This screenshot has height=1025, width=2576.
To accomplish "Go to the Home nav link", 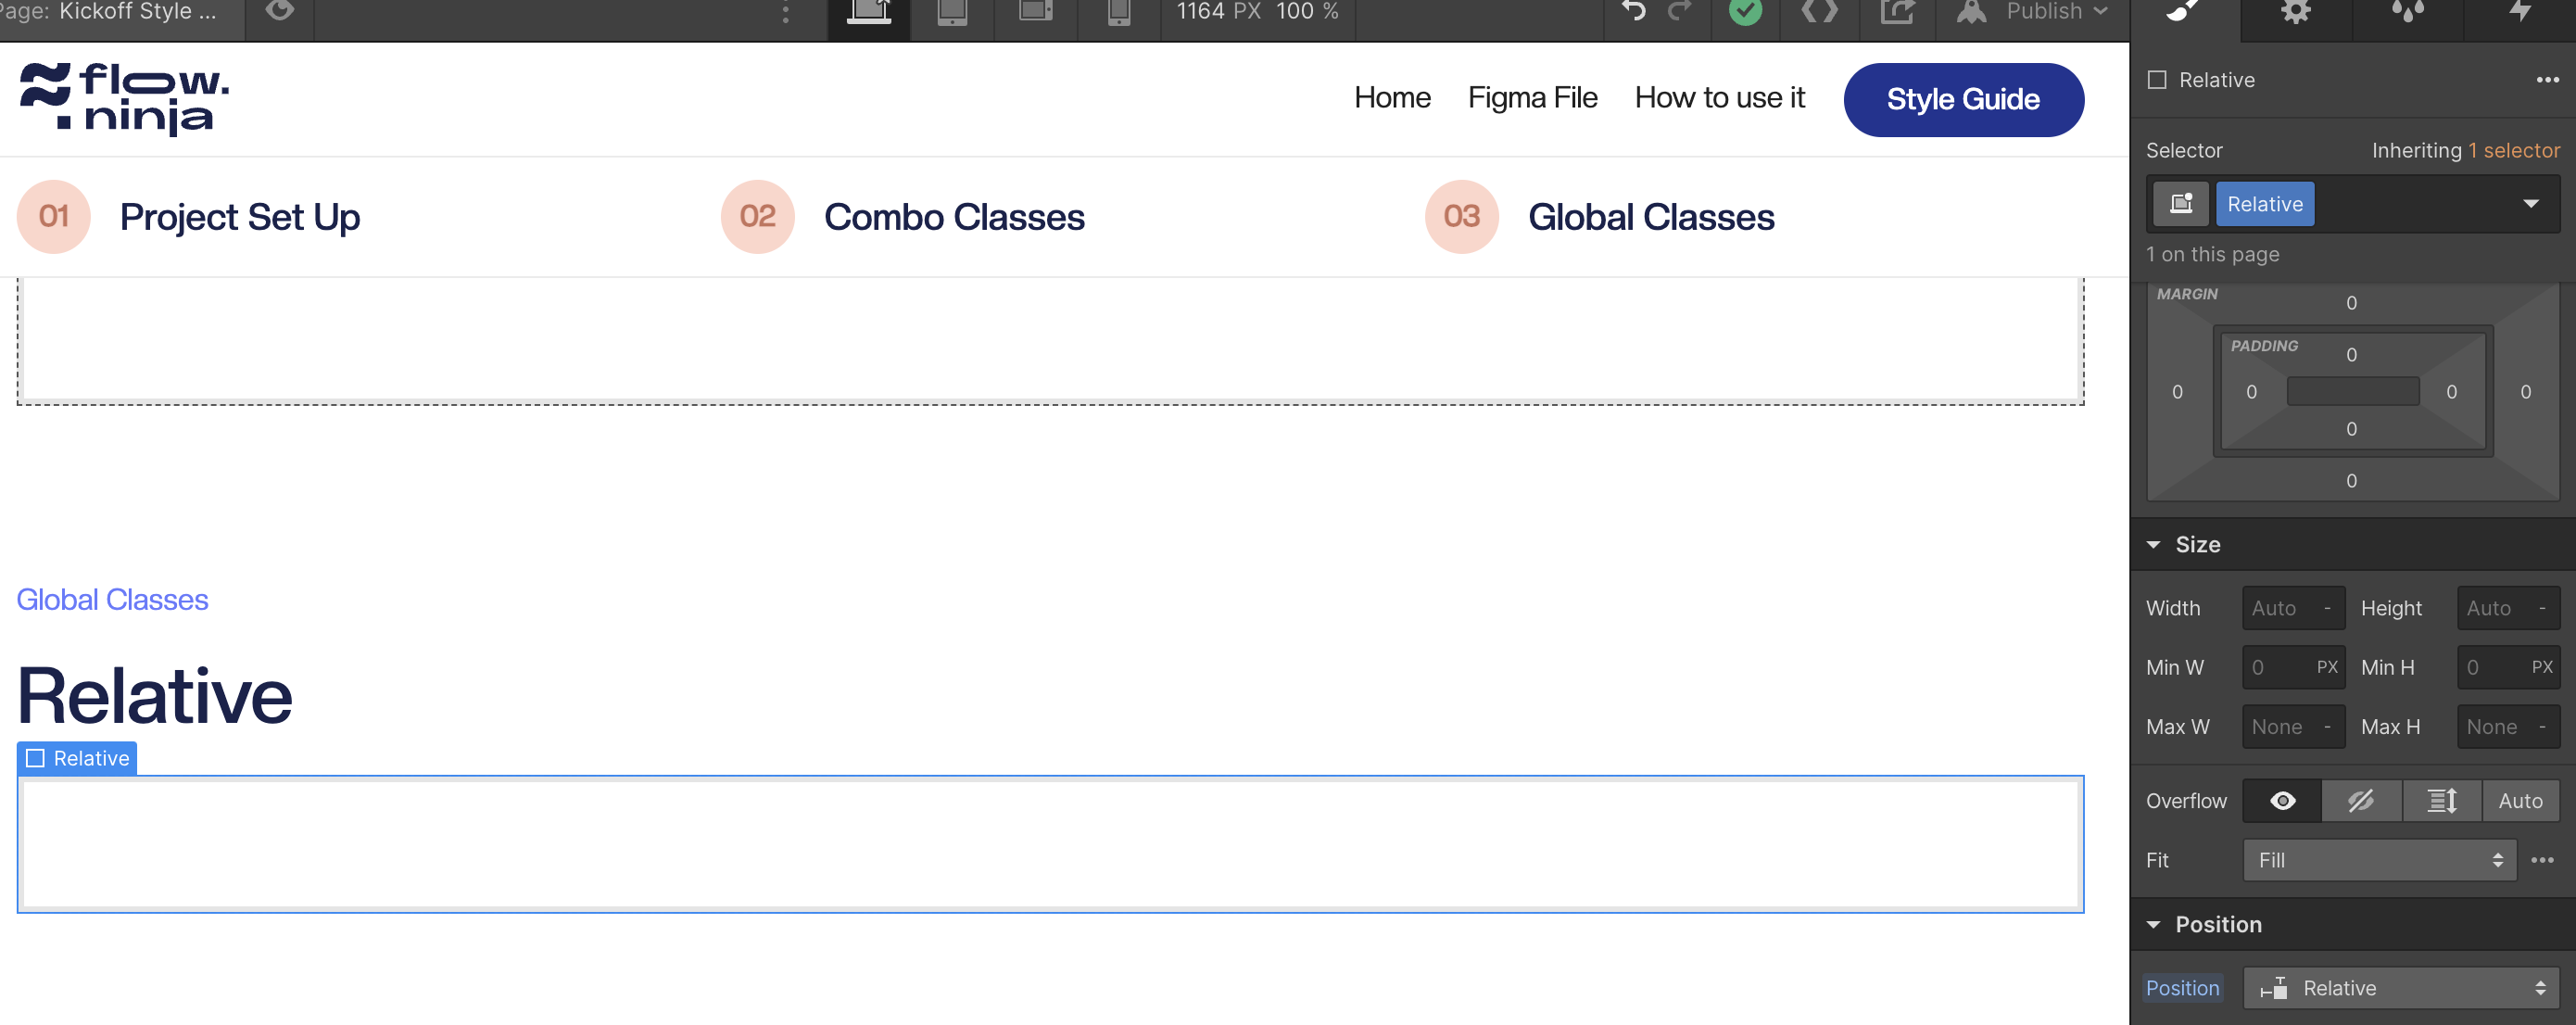I will tap(1392, 98).
